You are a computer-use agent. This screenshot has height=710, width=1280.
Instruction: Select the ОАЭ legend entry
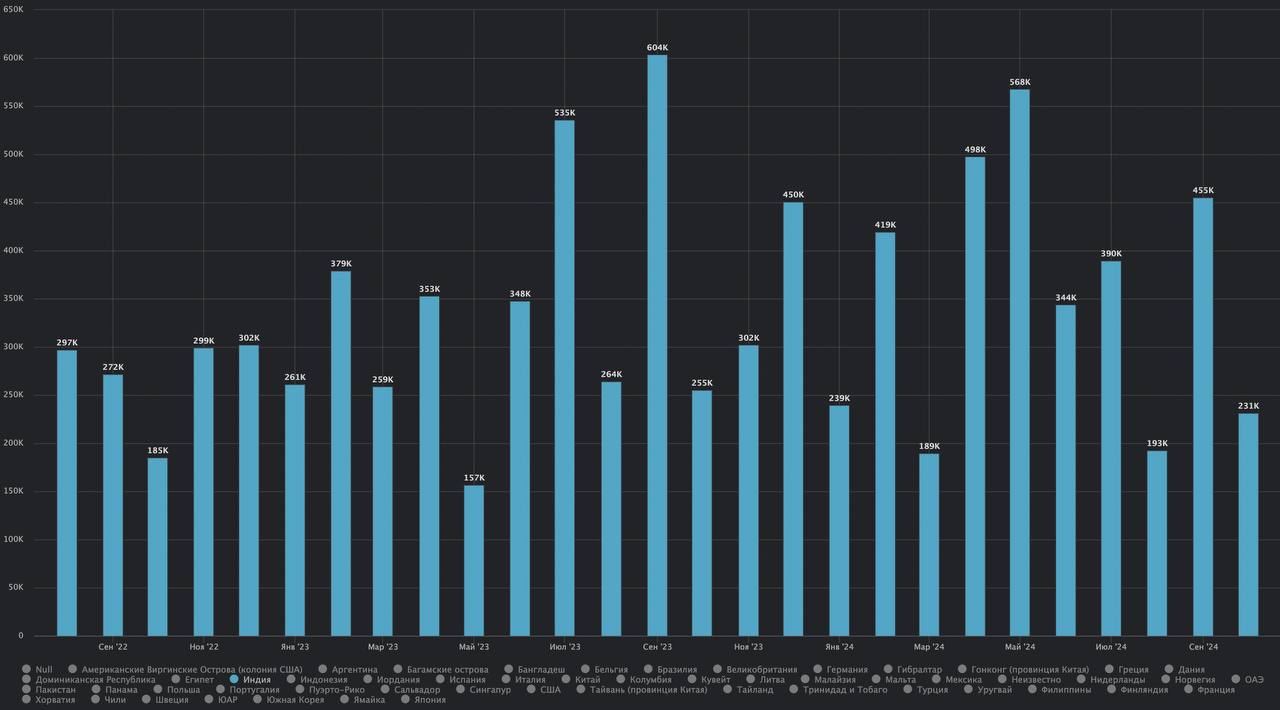point(1254,680)
